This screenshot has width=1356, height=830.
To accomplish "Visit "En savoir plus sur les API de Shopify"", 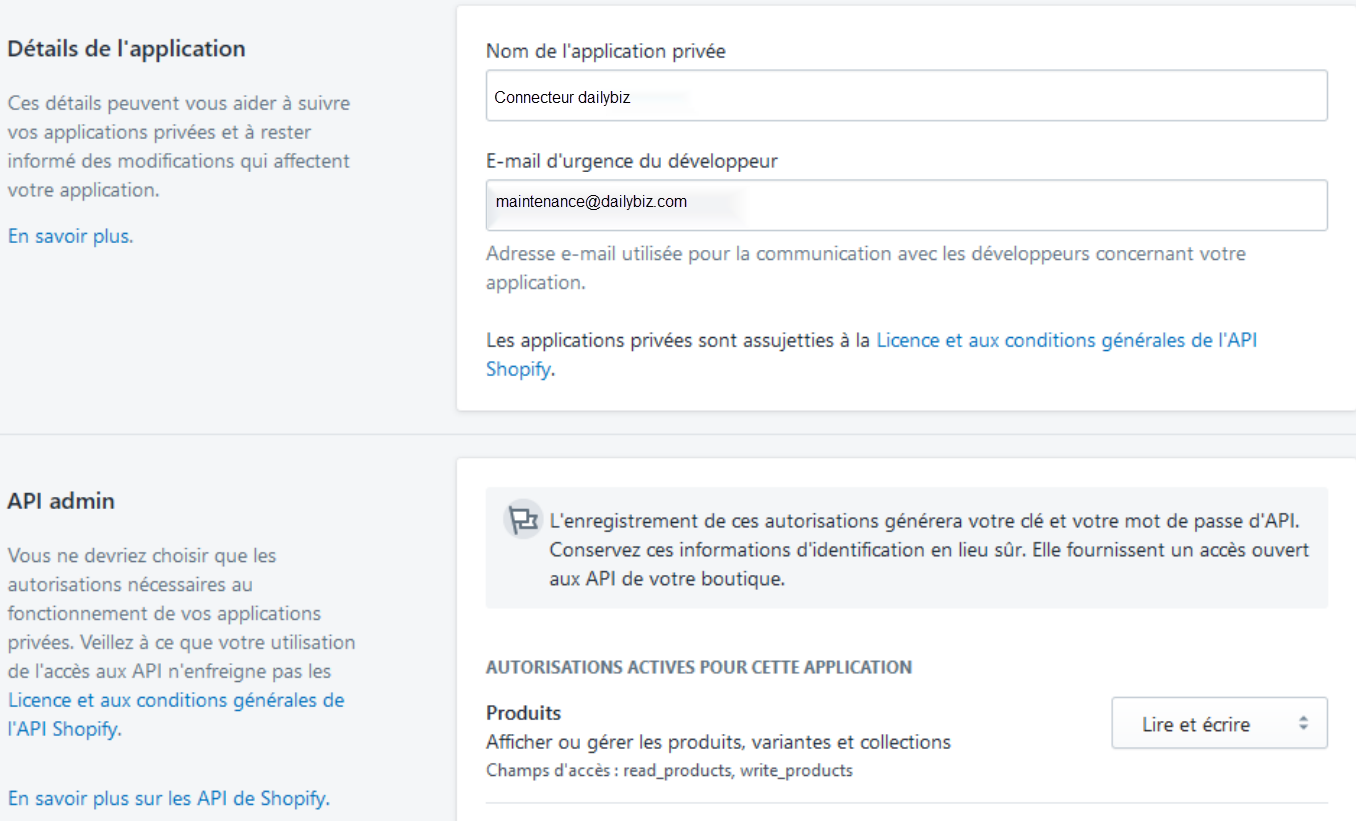I will 168,798.
